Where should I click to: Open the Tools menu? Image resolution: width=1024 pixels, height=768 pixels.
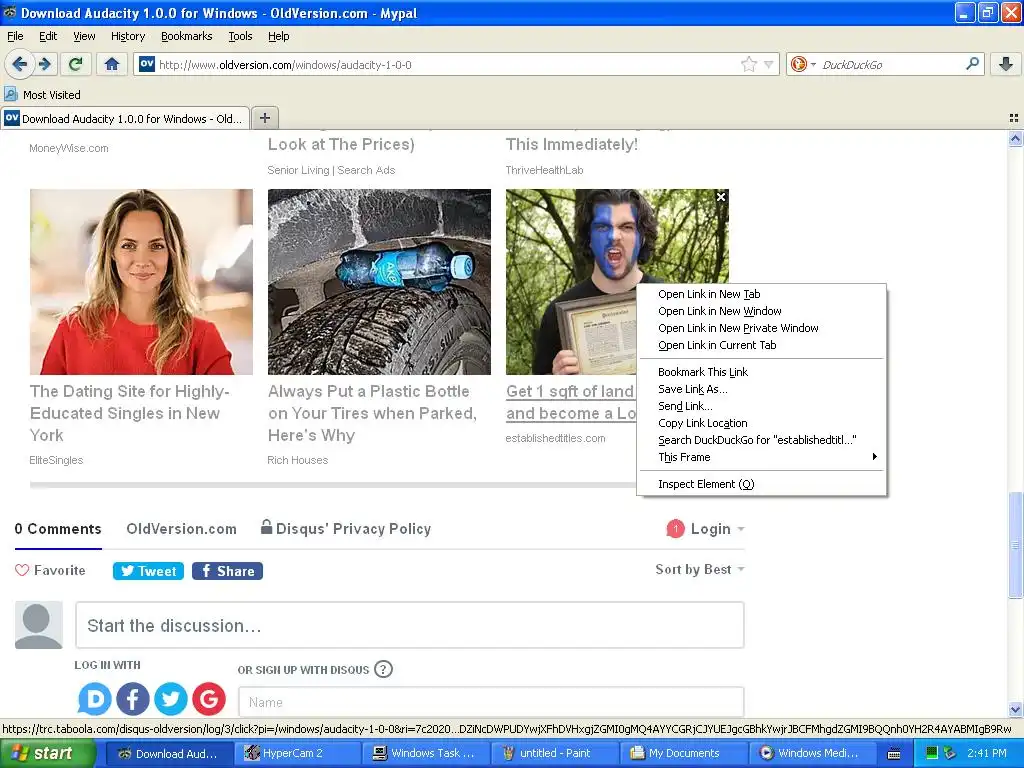[240, 36]
